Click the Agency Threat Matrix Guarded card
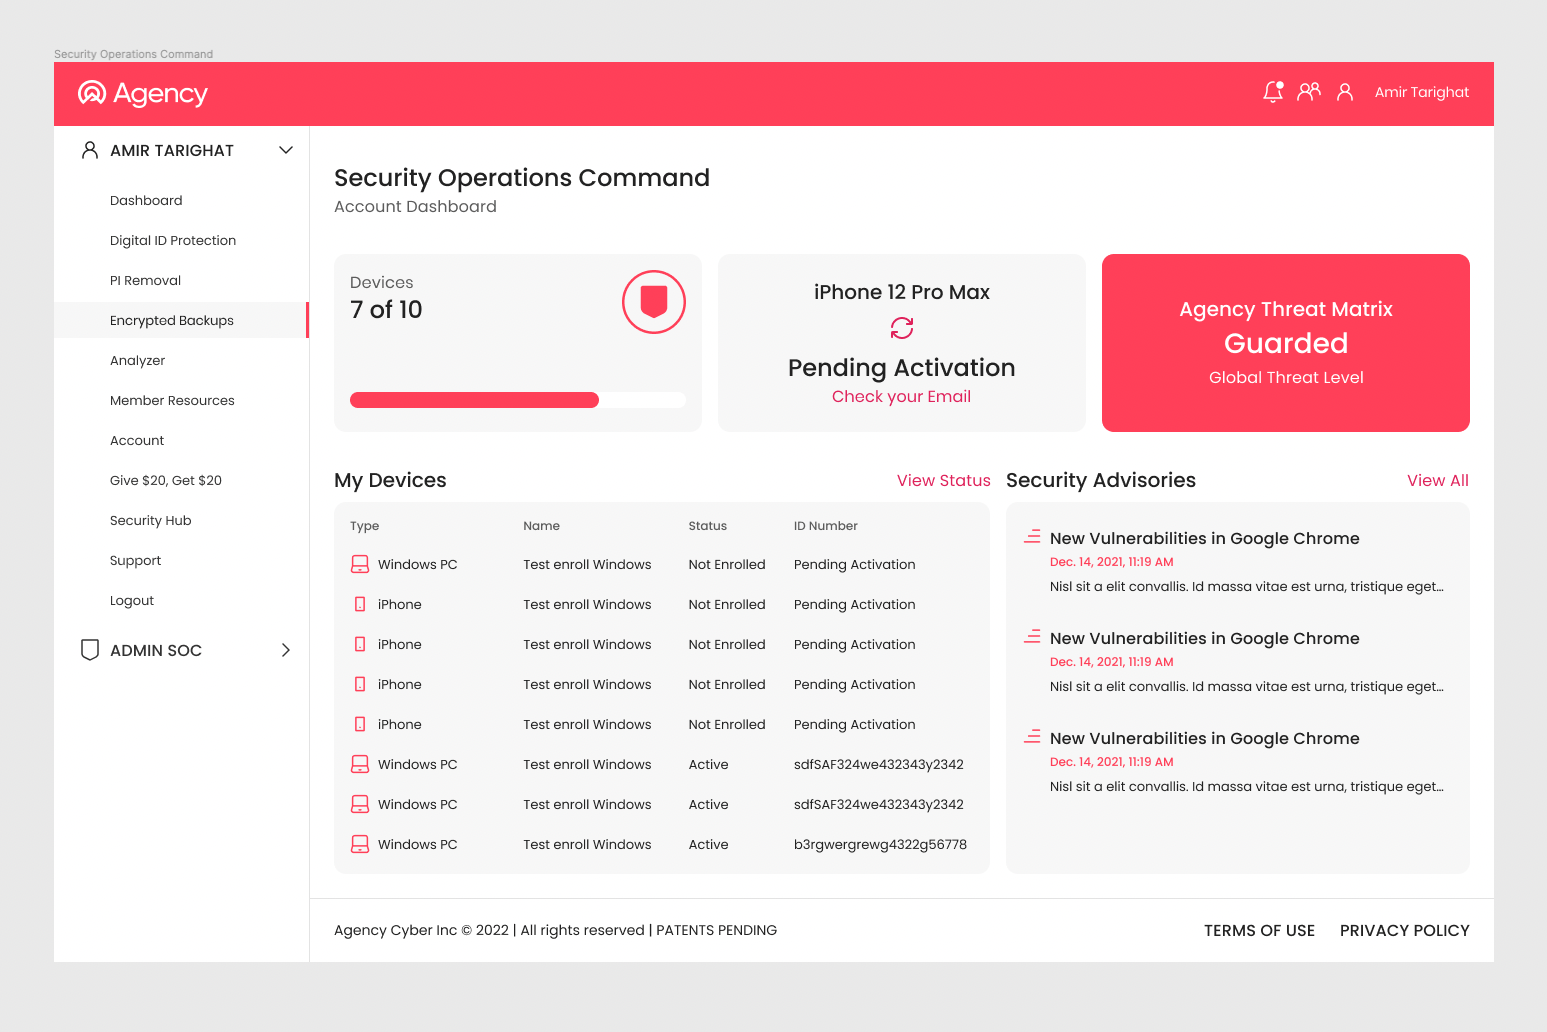The image size is (1547, 1032). click(1285, 343)
